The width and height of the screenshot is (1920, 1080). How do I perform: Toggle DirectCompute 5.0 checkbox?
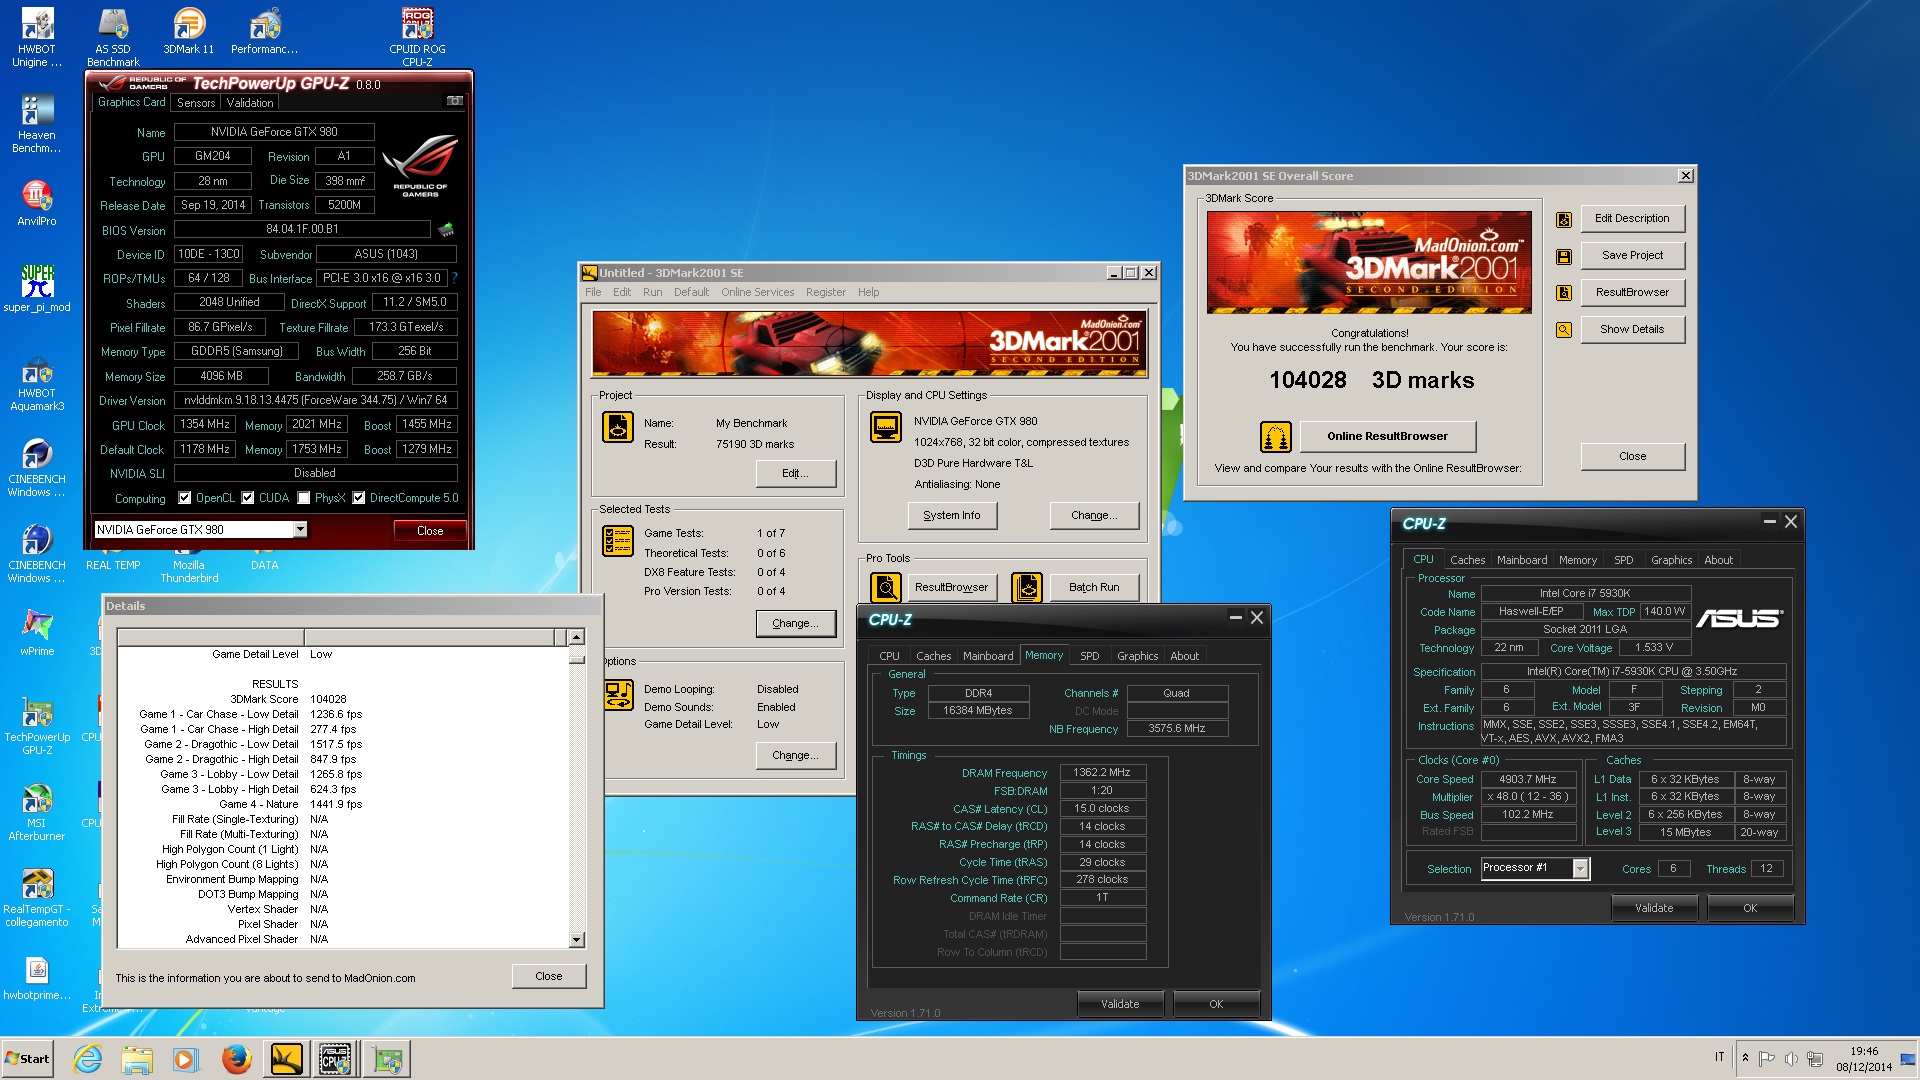point(358,498)
